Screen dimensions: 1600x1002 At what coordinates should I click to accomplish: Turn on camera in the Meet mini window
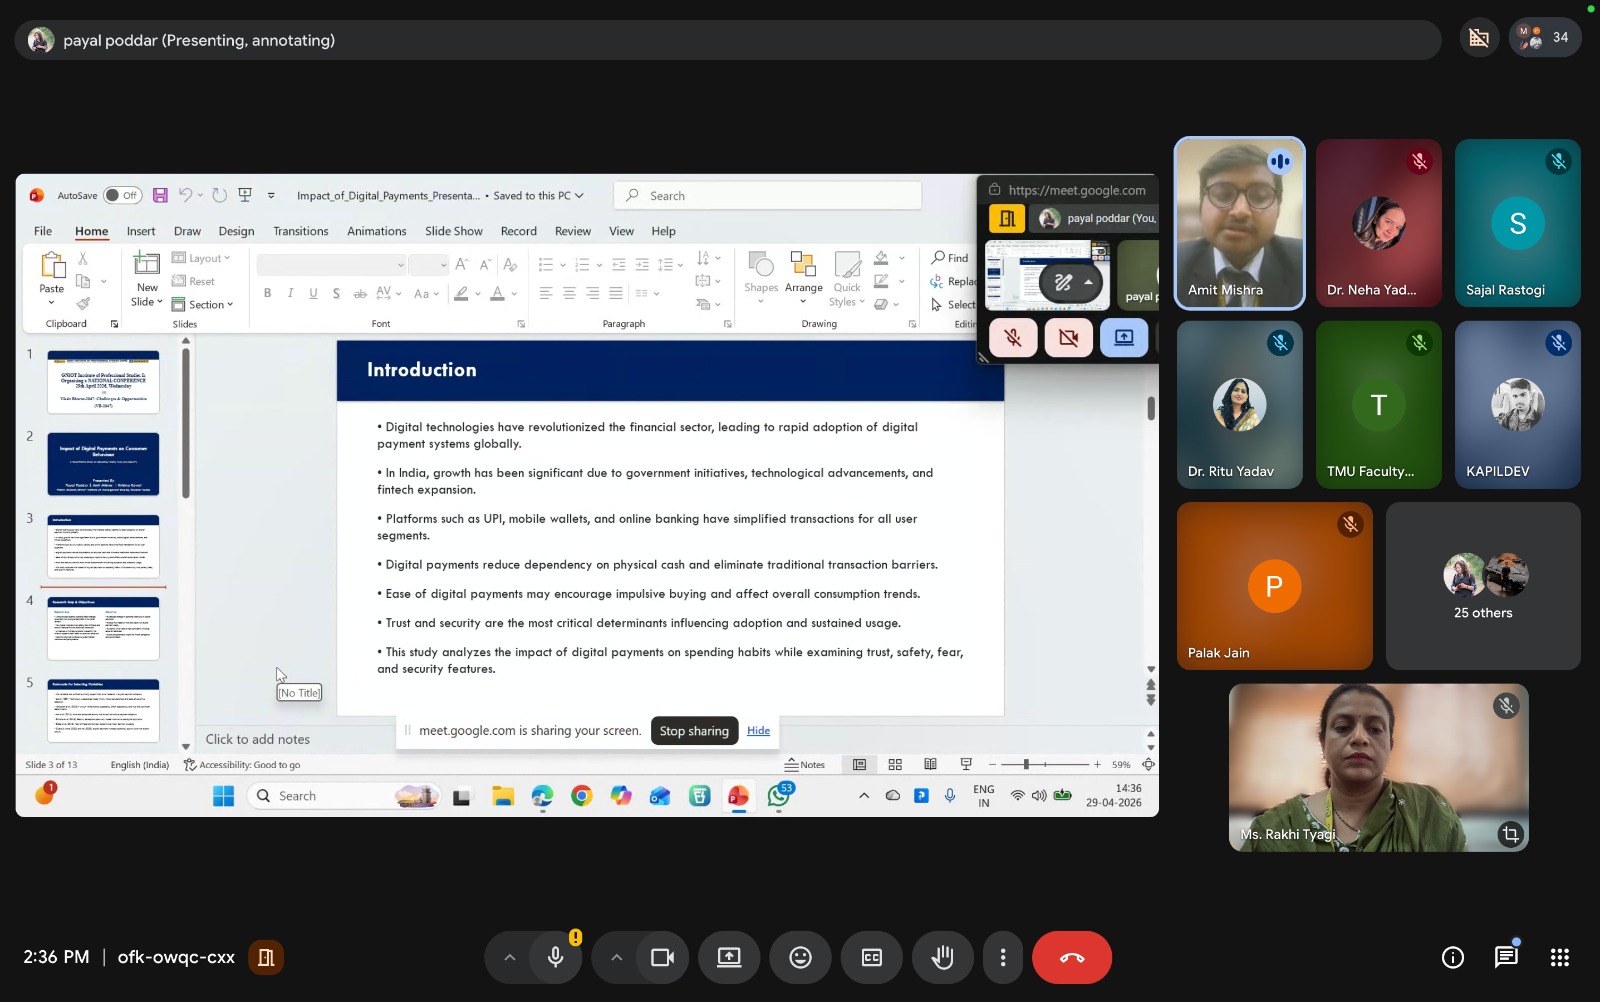[x=1068, y=338]
